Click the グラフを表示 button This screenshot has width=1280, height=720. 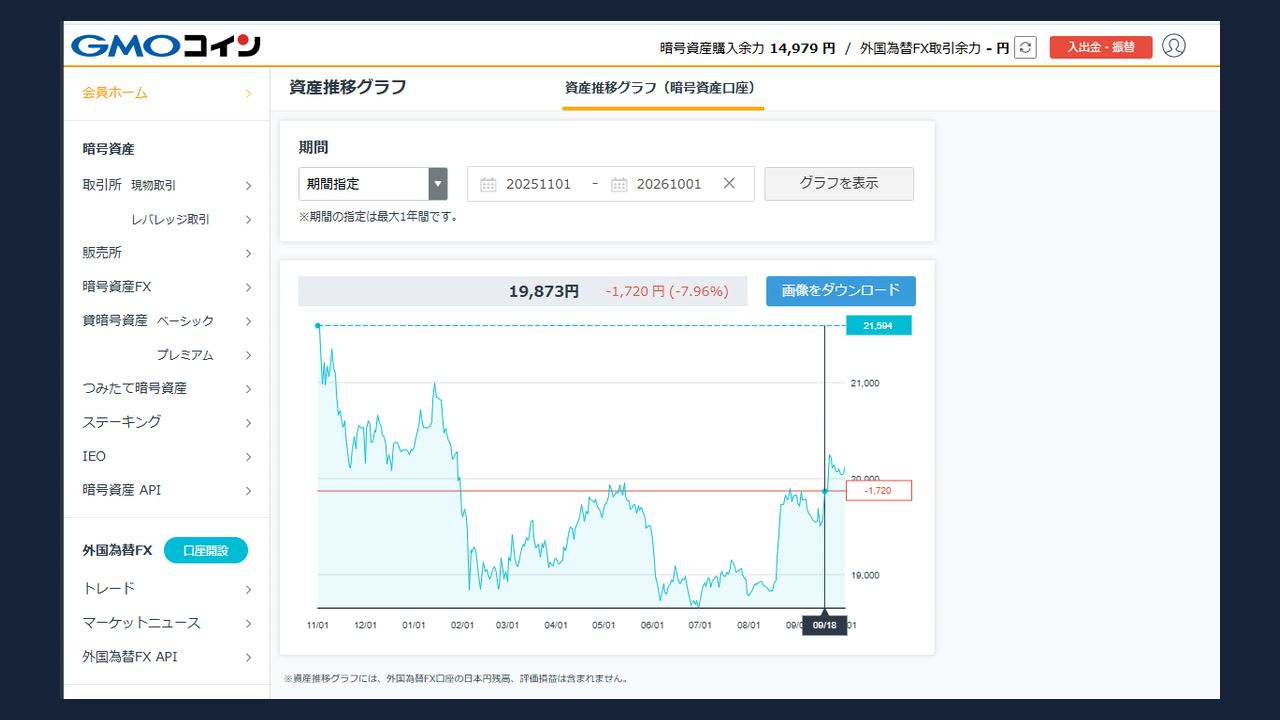(839, 184)
